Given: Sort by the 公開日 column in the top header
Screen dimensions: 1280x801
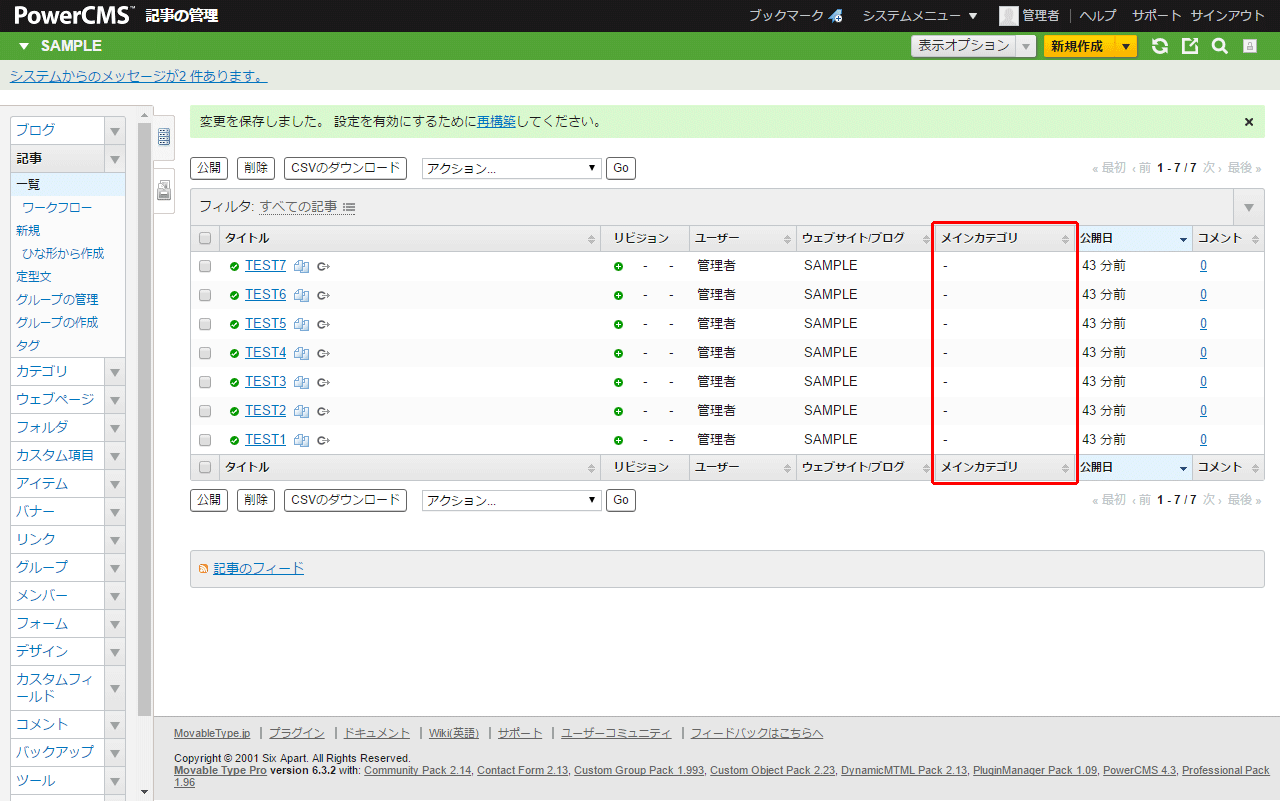Looking at the screenshot, I should (x=1134, y=238).
